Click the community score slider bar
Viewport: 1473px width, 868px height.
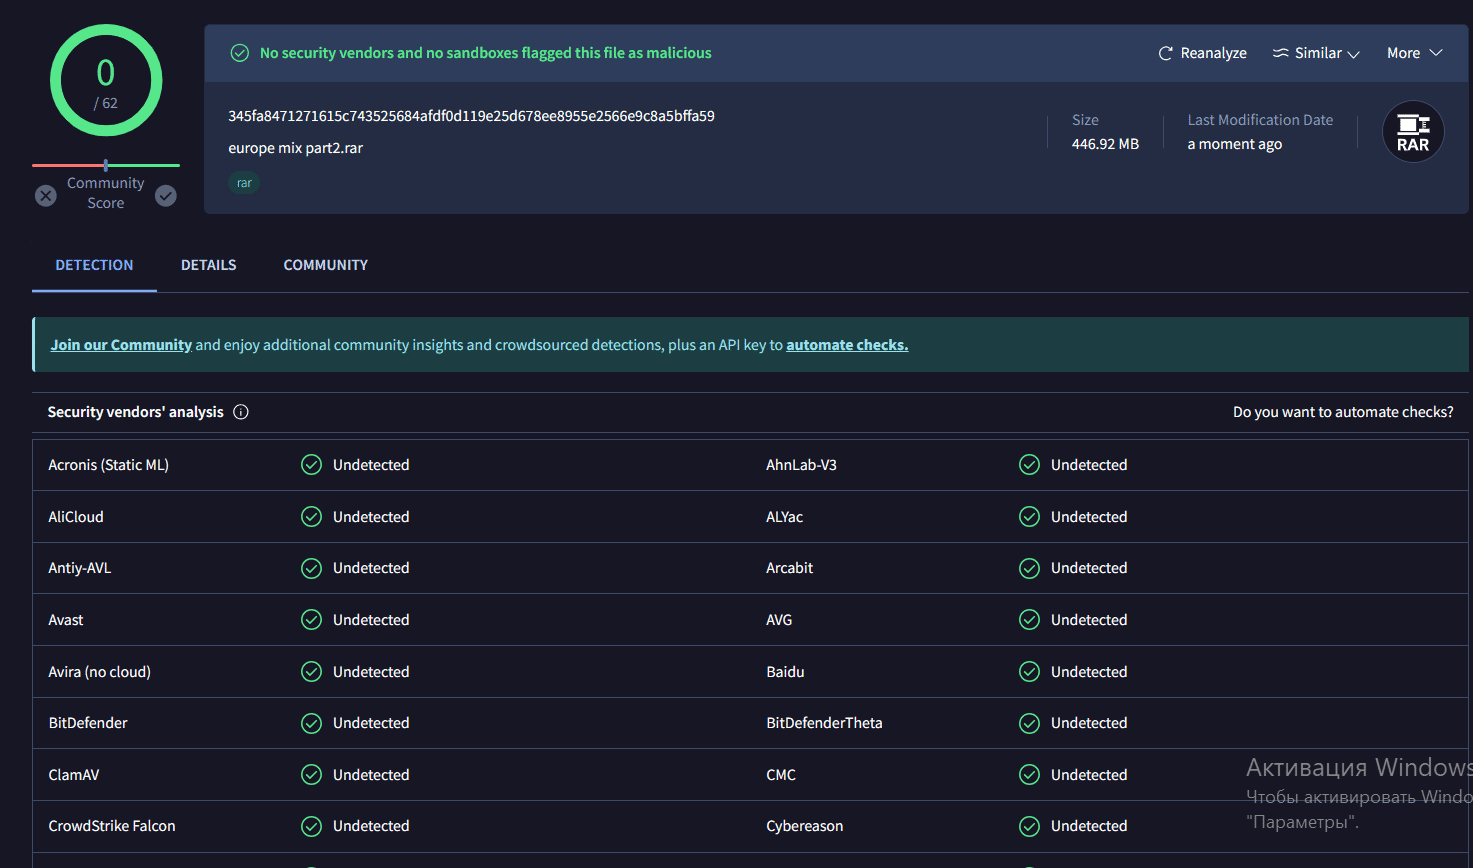[x=106, y=165]
